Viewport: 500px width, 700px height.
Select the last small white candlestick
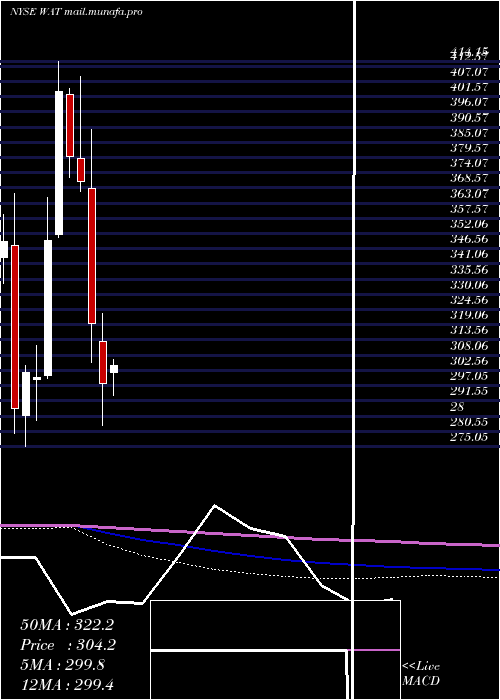click(114, 369)
